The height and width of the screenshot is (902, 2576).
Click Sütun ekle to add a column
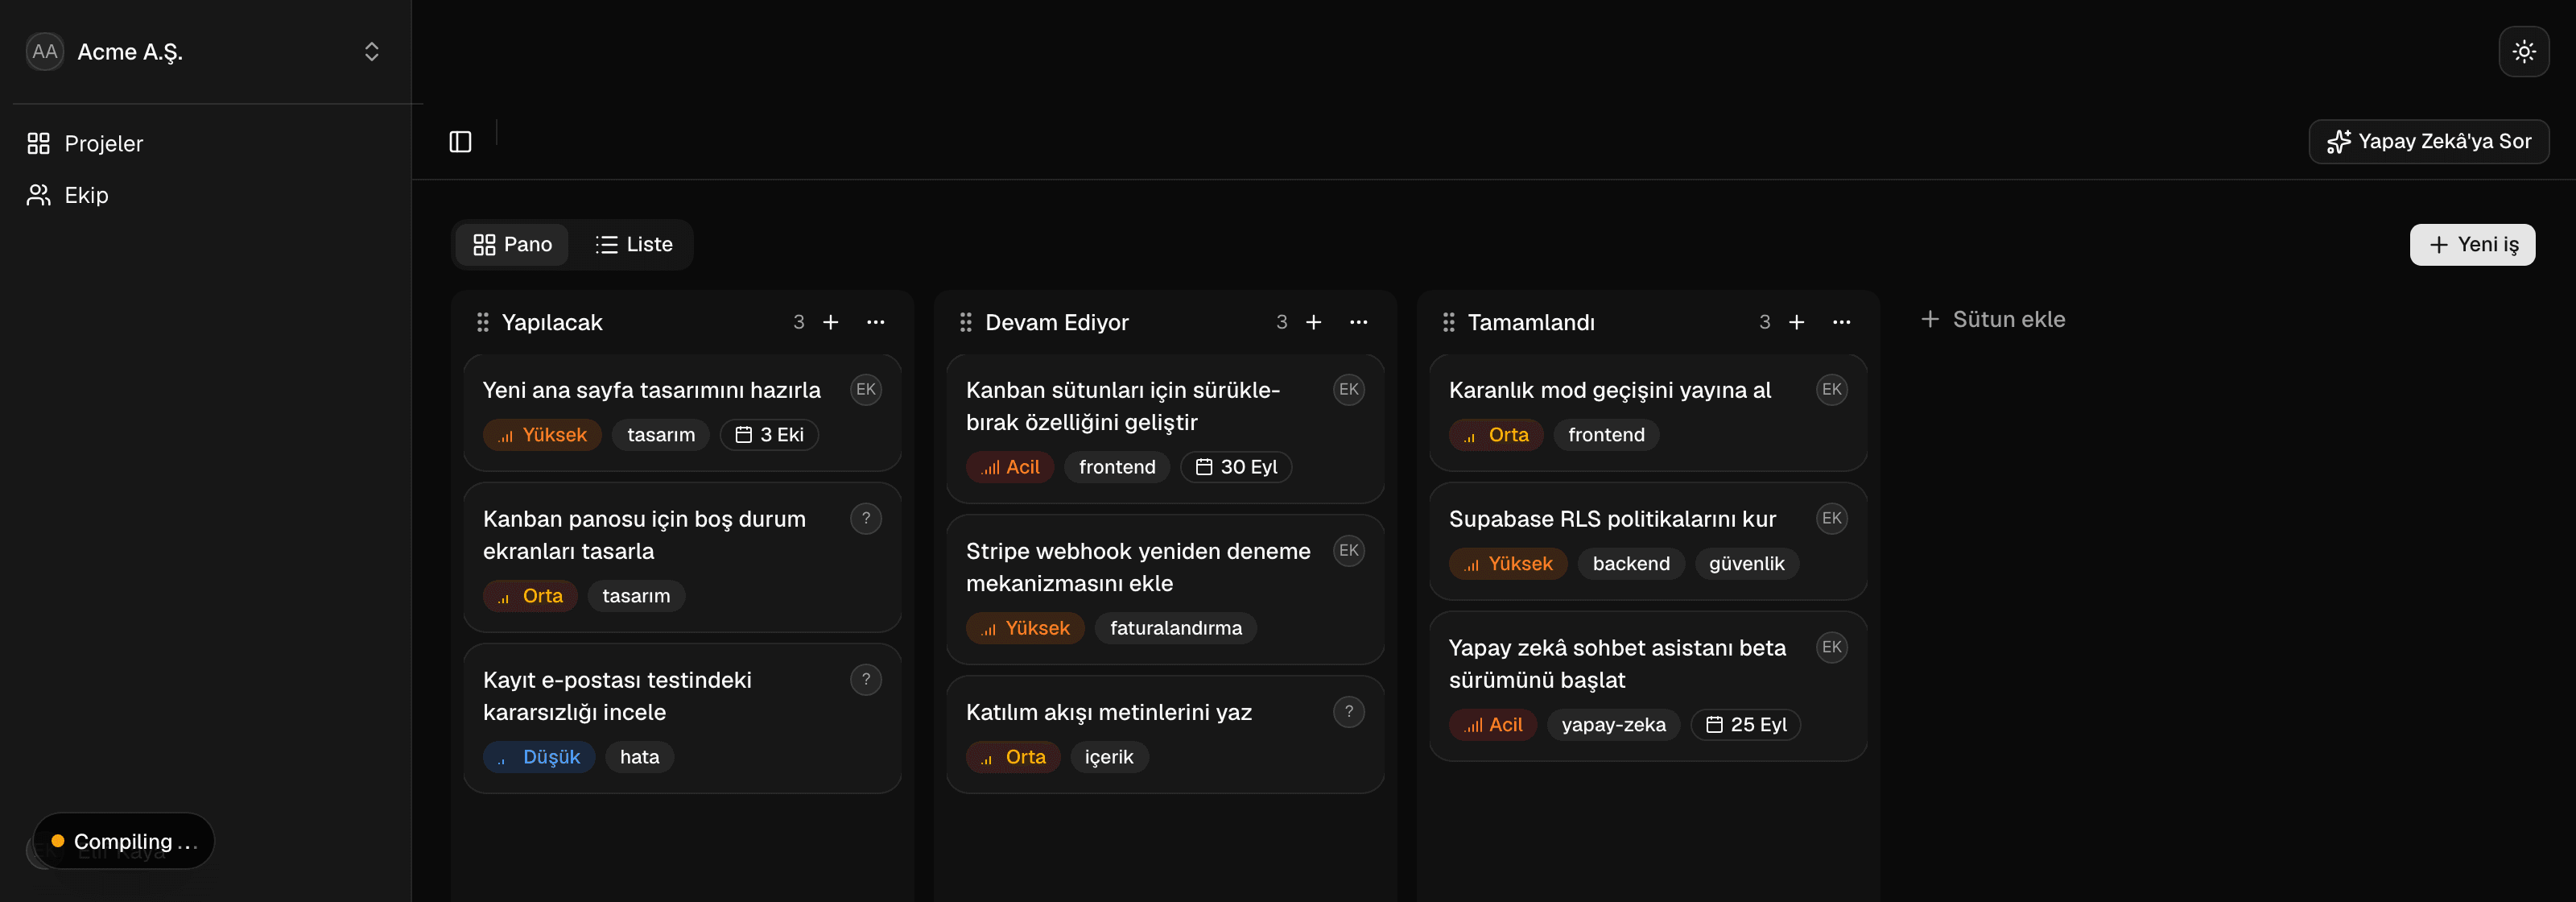coord(1993,319)
